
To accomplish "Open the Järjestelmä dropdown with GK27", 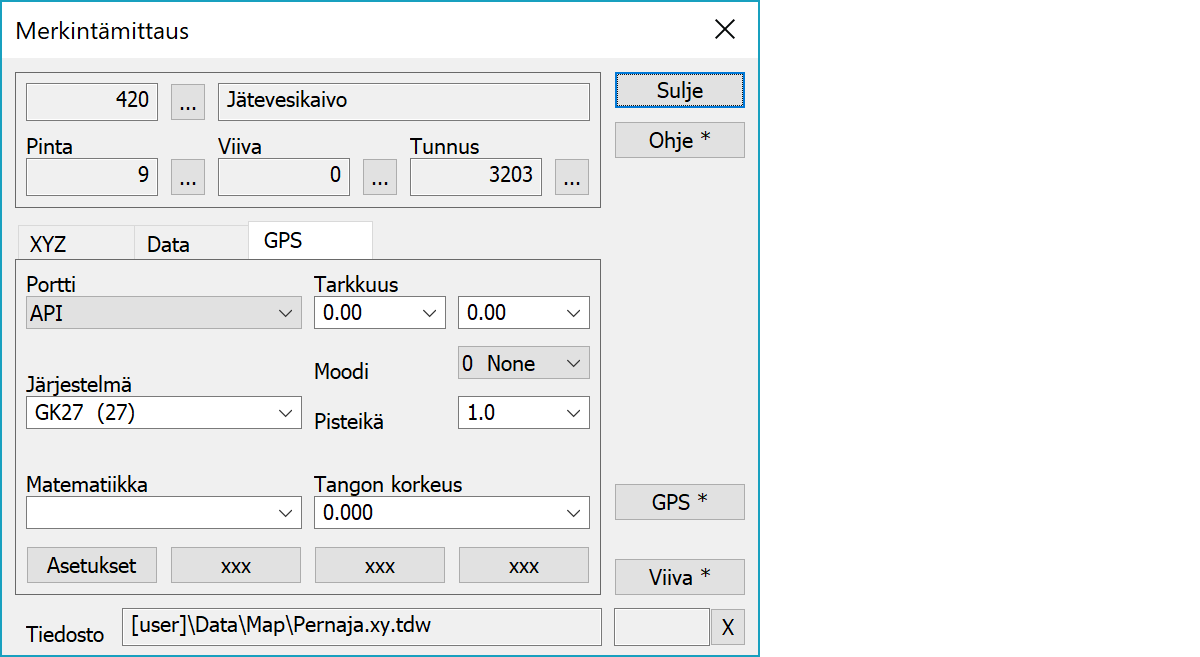I will pyautogui.click(x=163, y=413).
